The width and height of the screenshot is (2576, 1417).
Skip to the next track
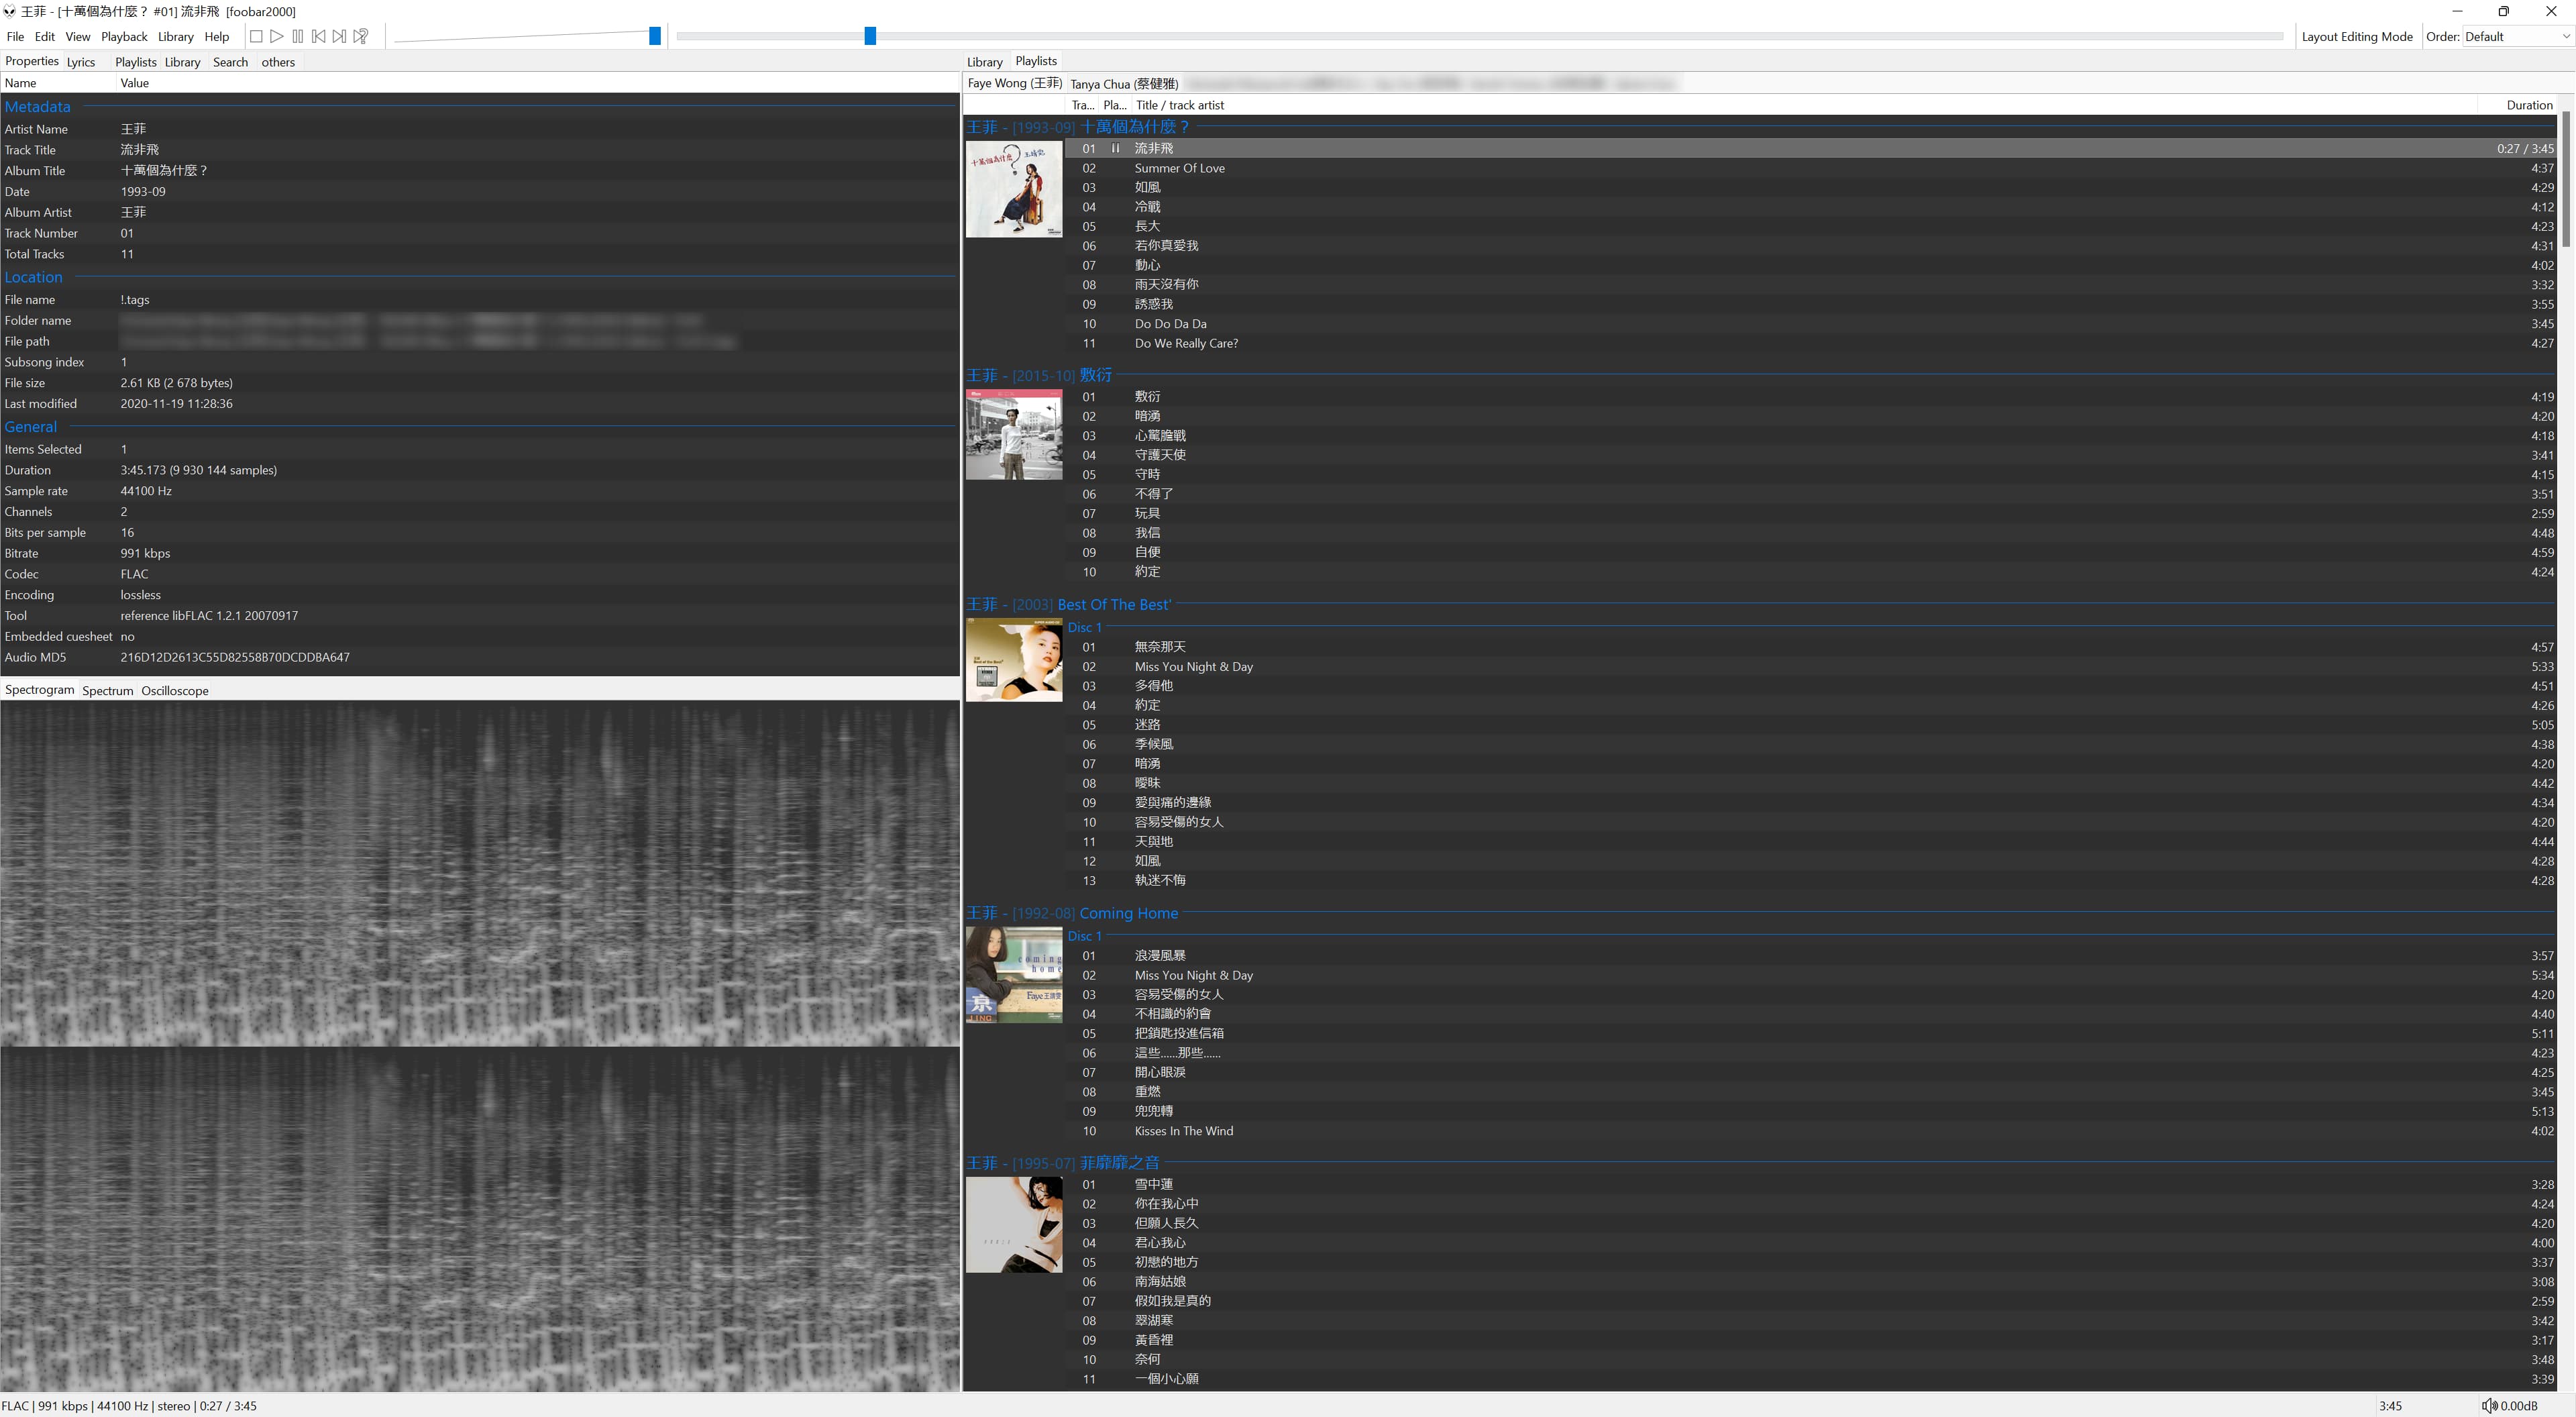click(340, 36)
